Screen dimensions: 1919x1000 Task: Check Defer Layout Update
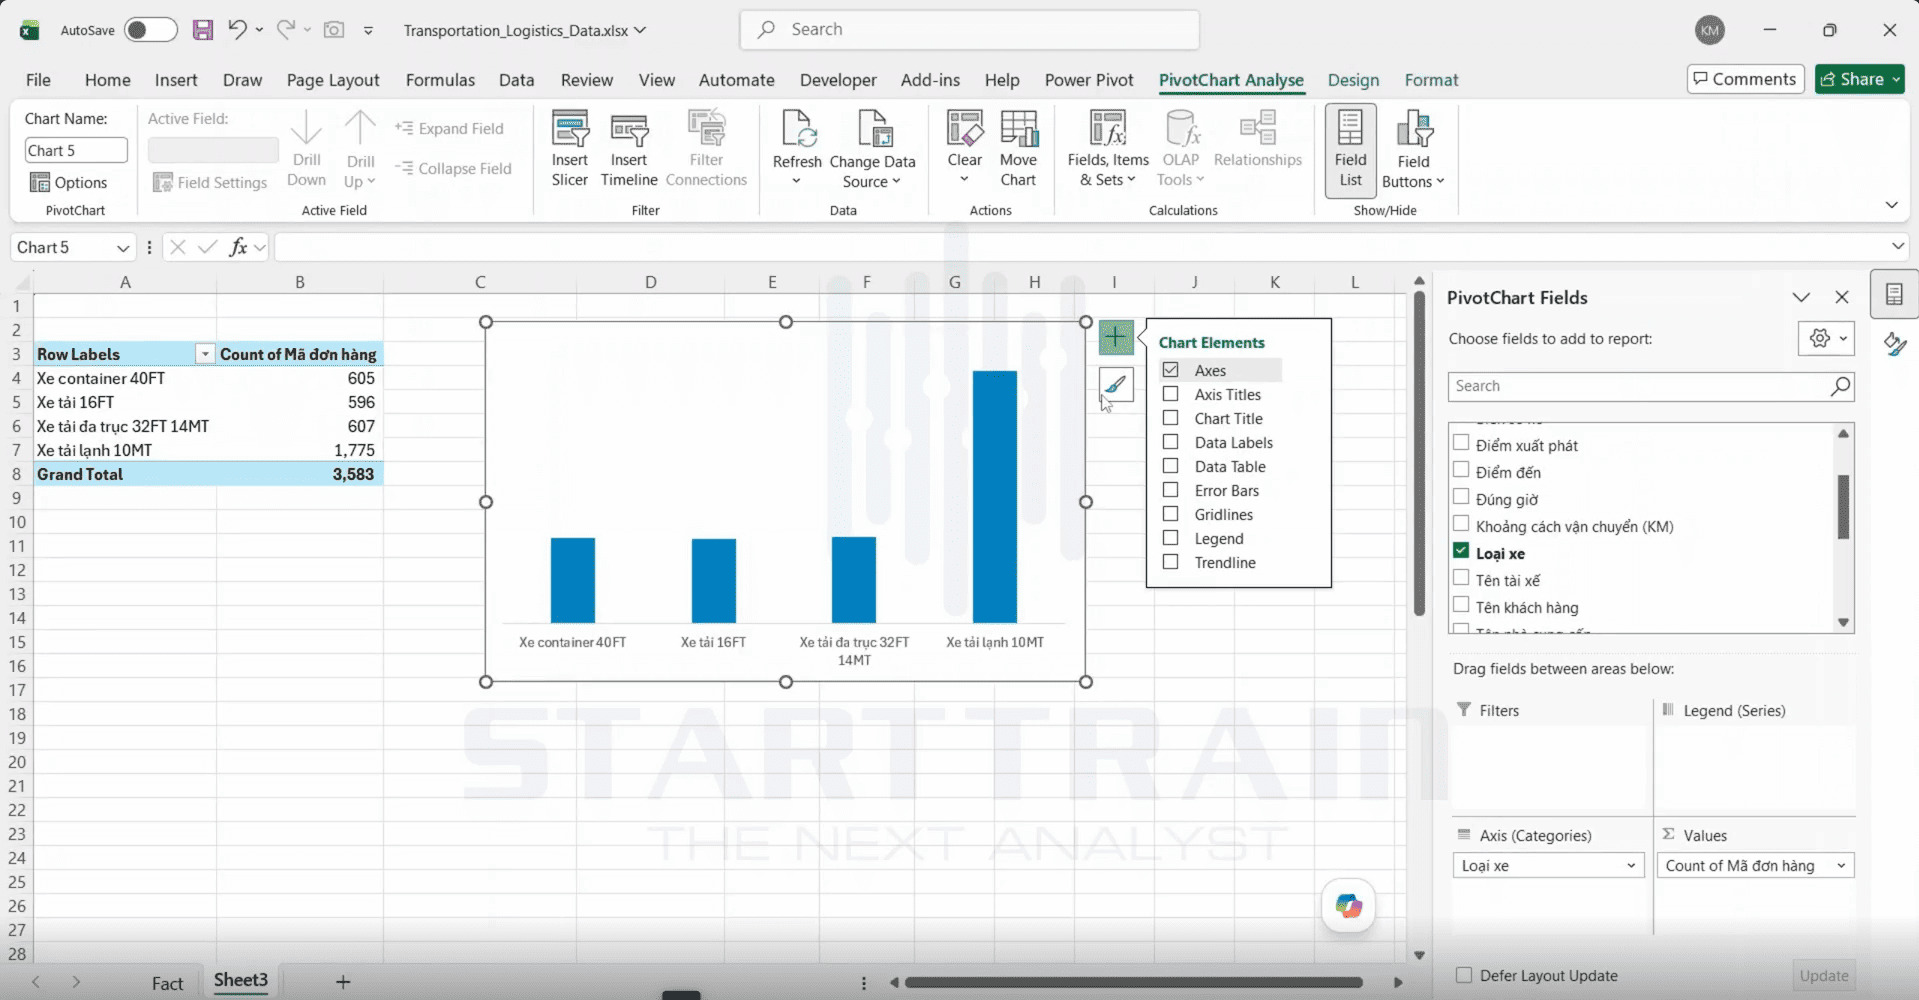(x=1464, y=975)
